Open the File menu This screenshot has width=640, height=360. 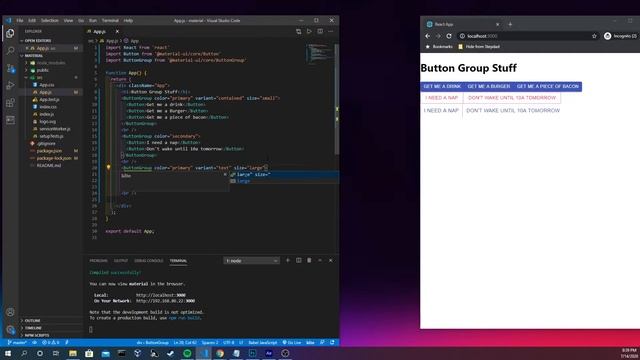tap(20, 20)
